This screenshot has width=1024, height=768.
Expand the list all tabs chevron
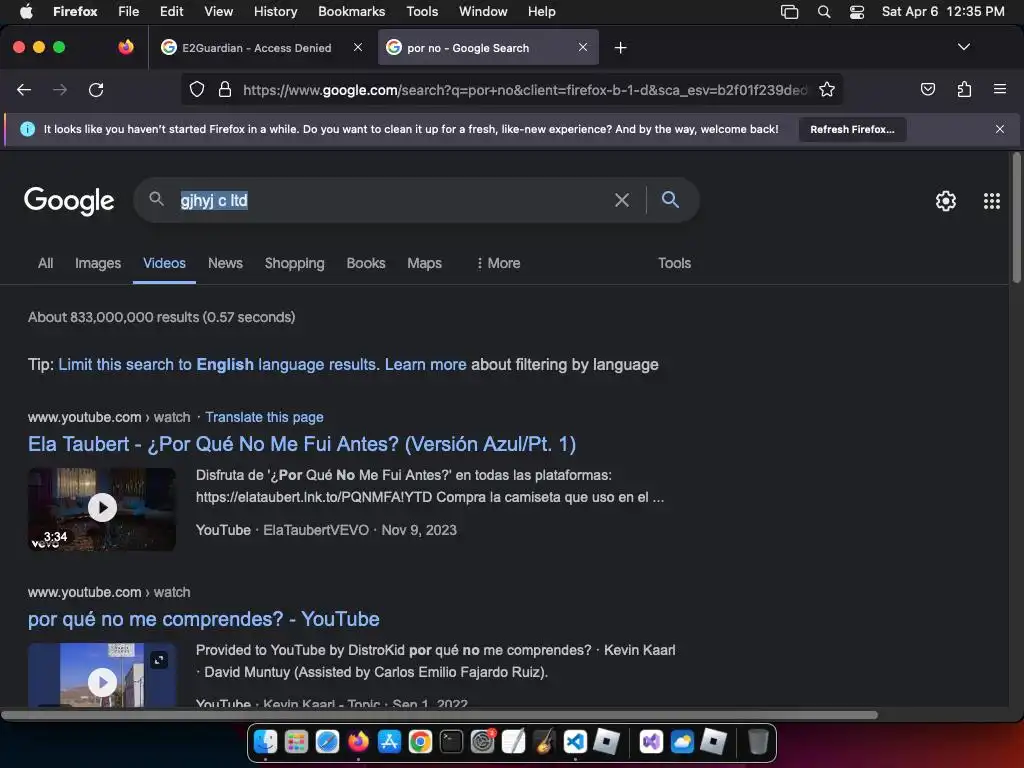coord(963,47)
